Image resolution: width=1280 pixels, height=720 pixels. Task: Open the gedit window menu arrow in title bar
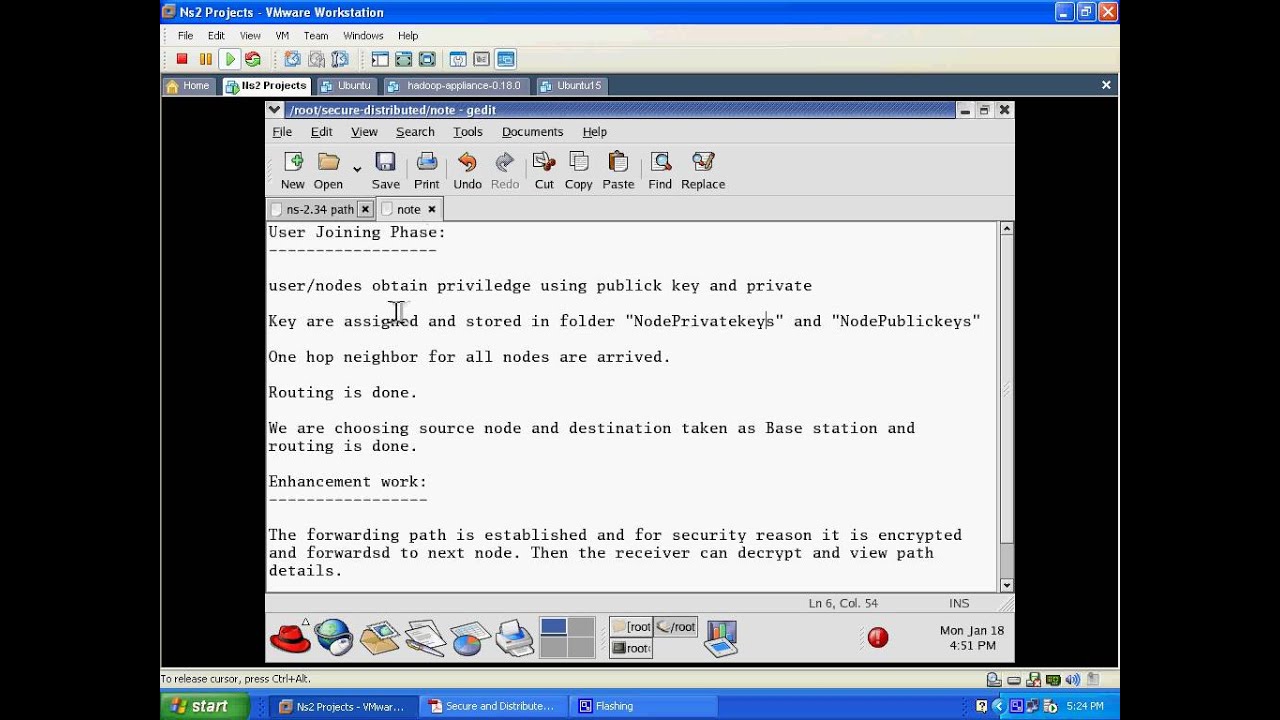[275, 110]
